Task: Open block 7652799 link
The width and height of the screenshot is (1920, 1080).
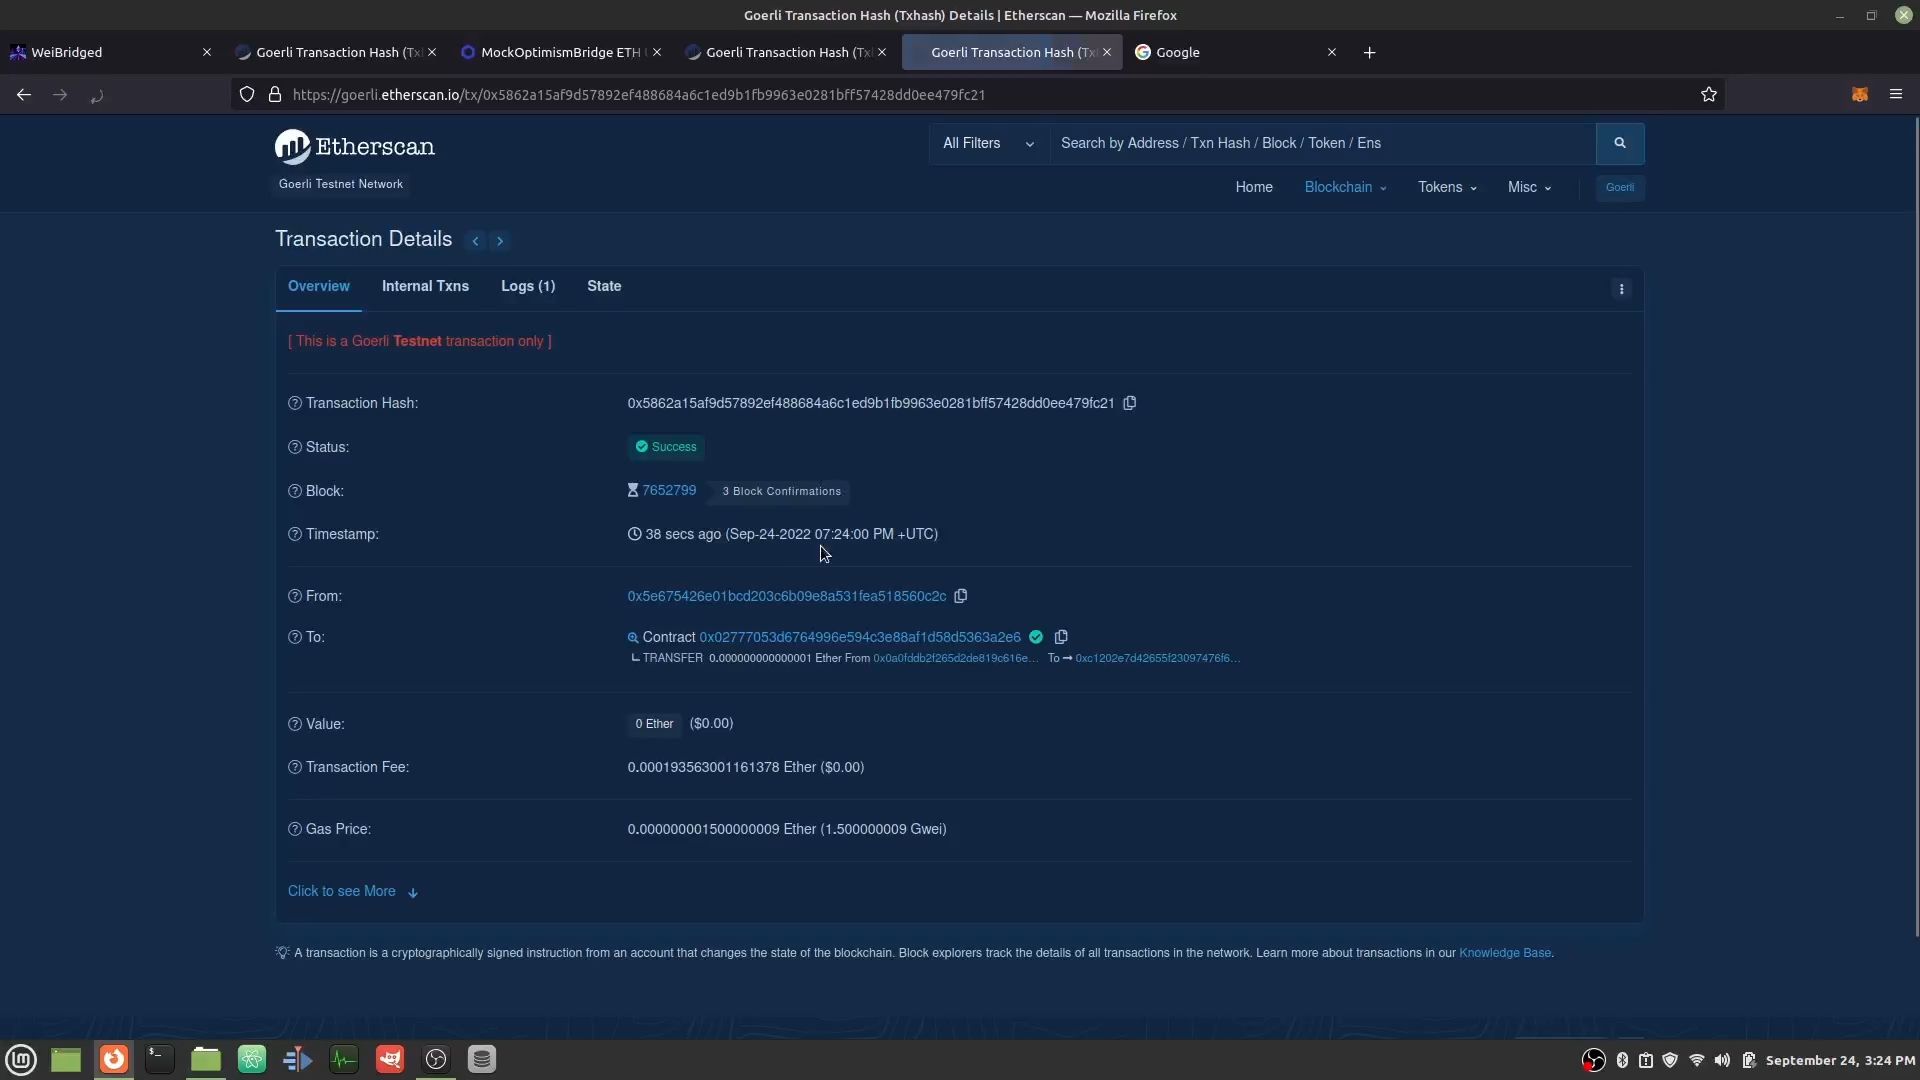Action: (669, 490)
